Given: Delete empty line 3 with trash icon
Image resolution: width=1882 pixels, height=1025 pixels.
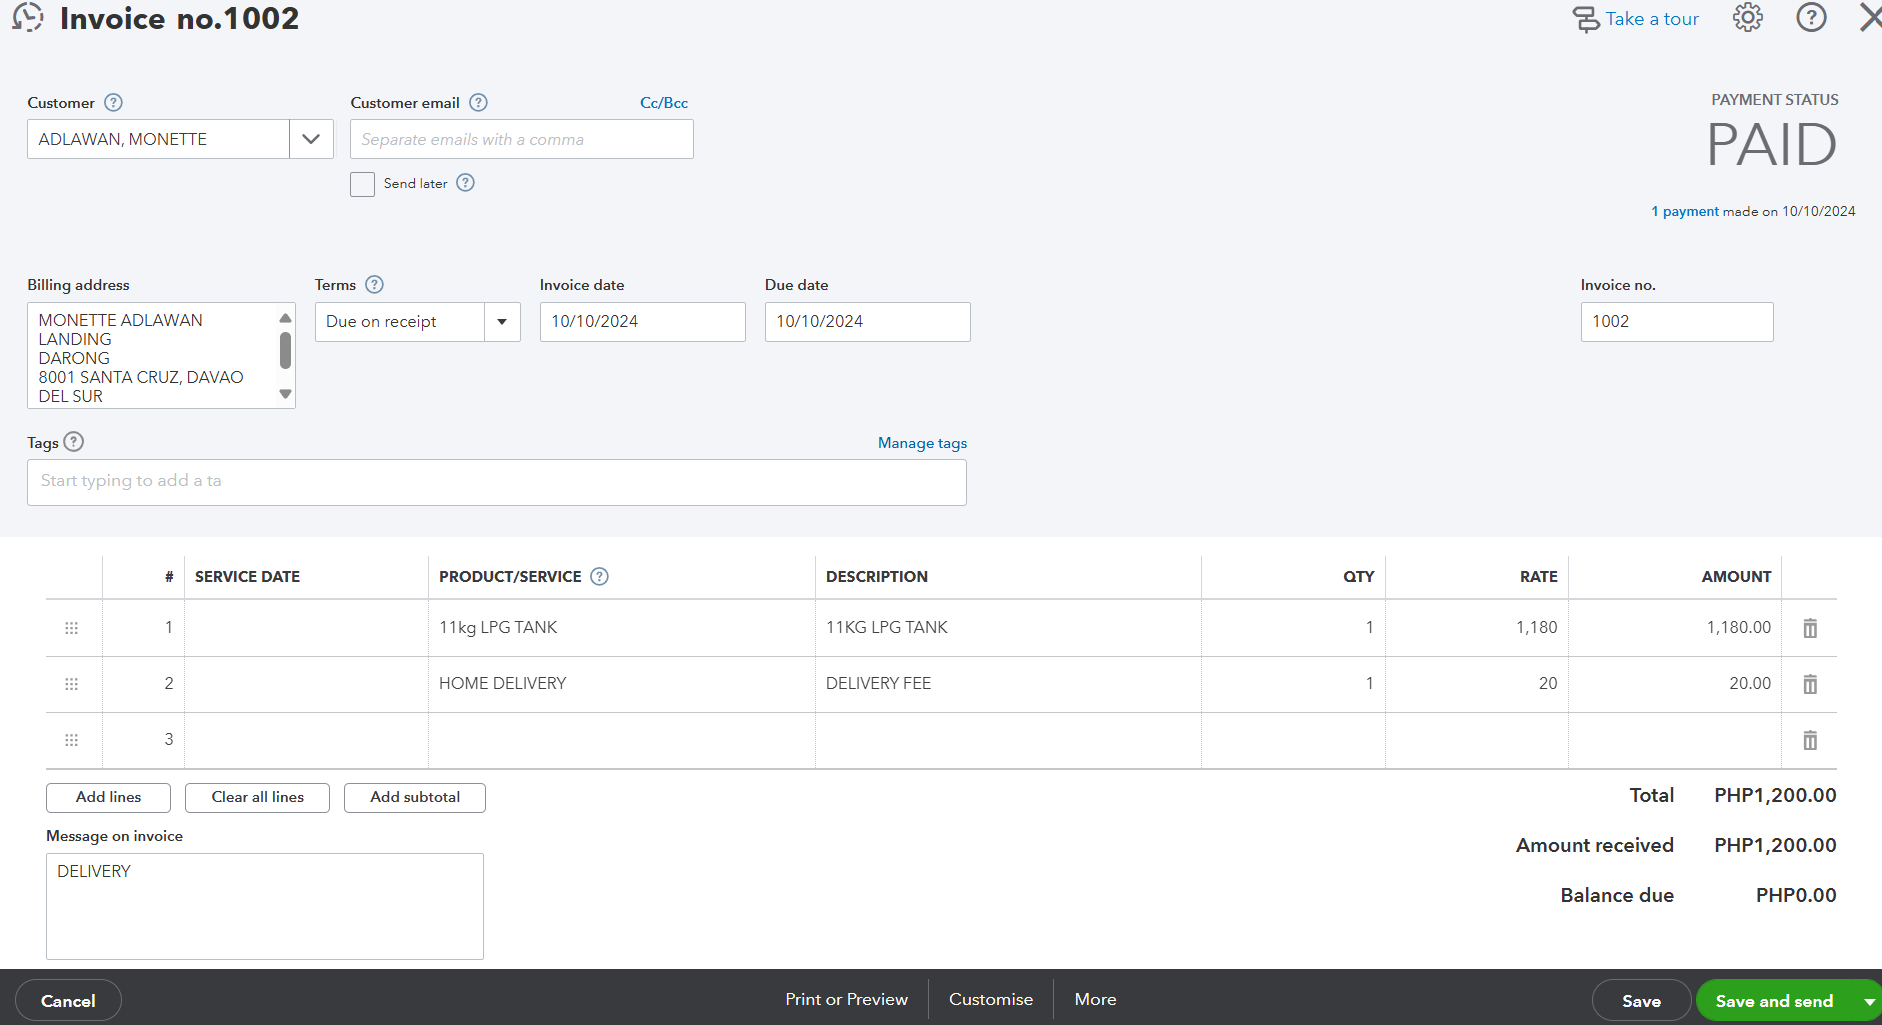Looking at the screenshot, I should [1810, 740].
